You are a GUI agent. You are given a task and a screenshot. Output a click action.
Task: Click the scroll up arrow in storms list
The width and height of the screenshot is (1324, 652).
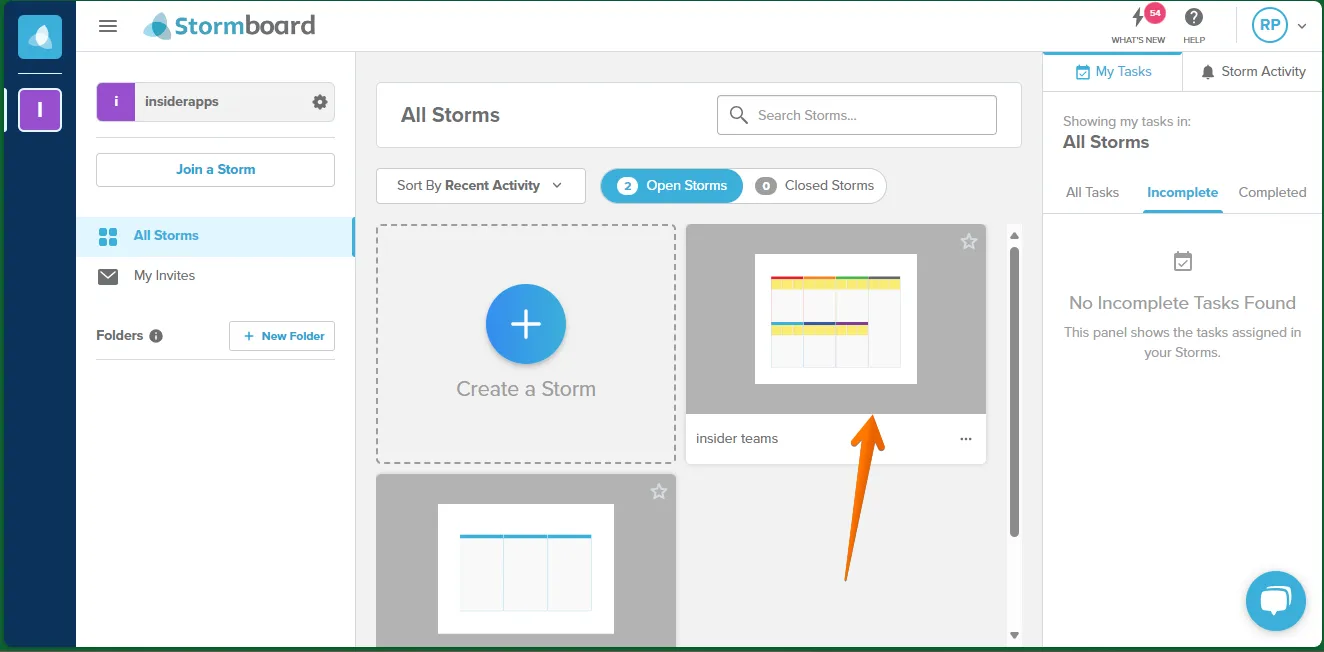[1014, 236]
